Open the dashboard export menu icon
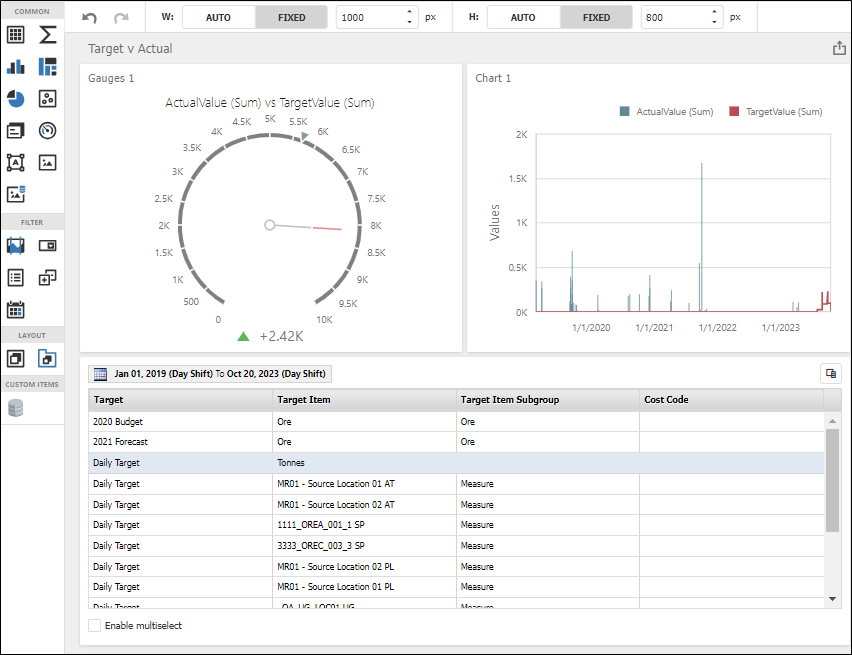852x655 pixels. coord(840,48)
